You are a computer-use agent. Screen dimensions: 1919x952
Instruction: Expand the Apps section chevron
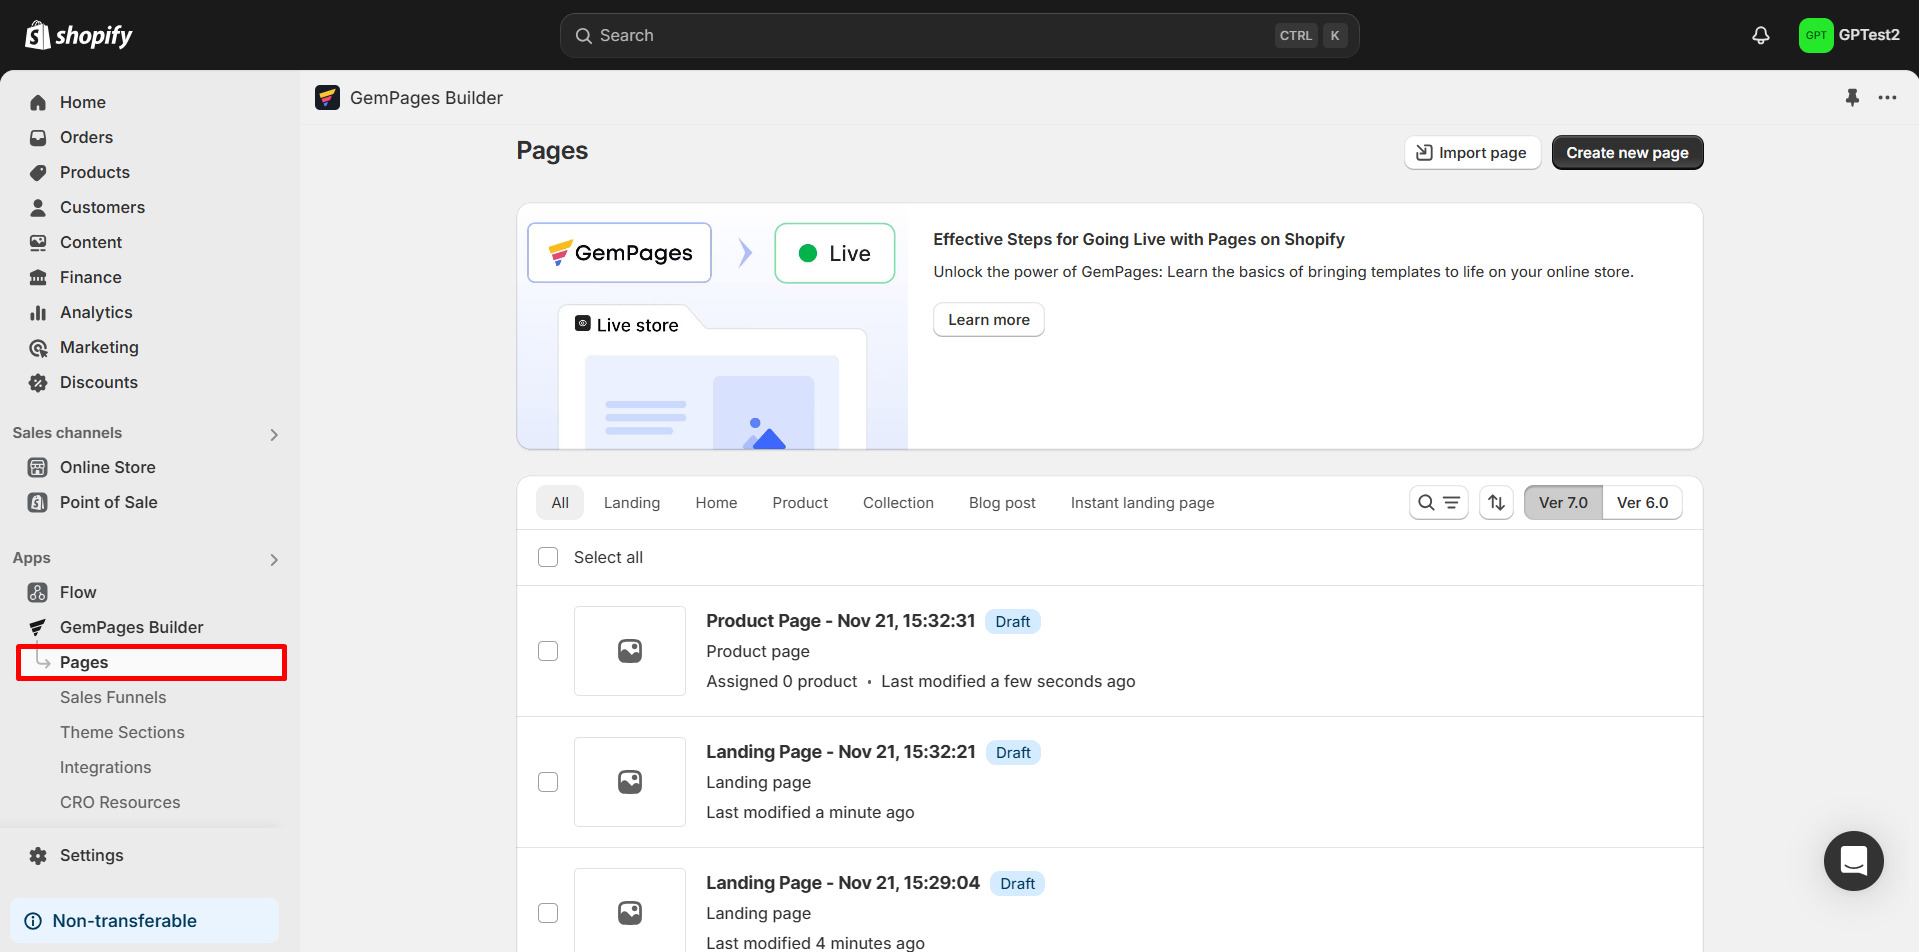(274, 559)
